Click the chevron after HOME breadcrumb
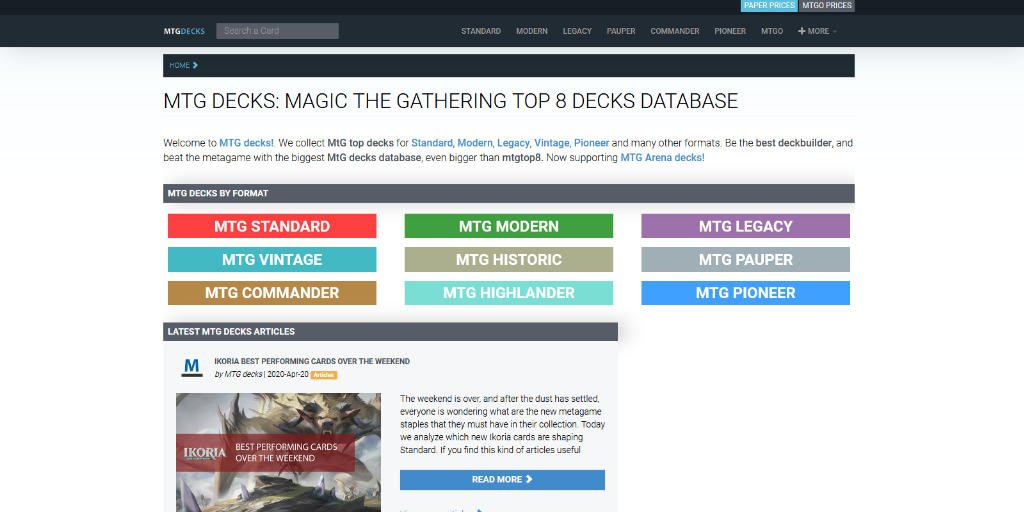This screenshot has width=1024, height=512. click(195, 65)
